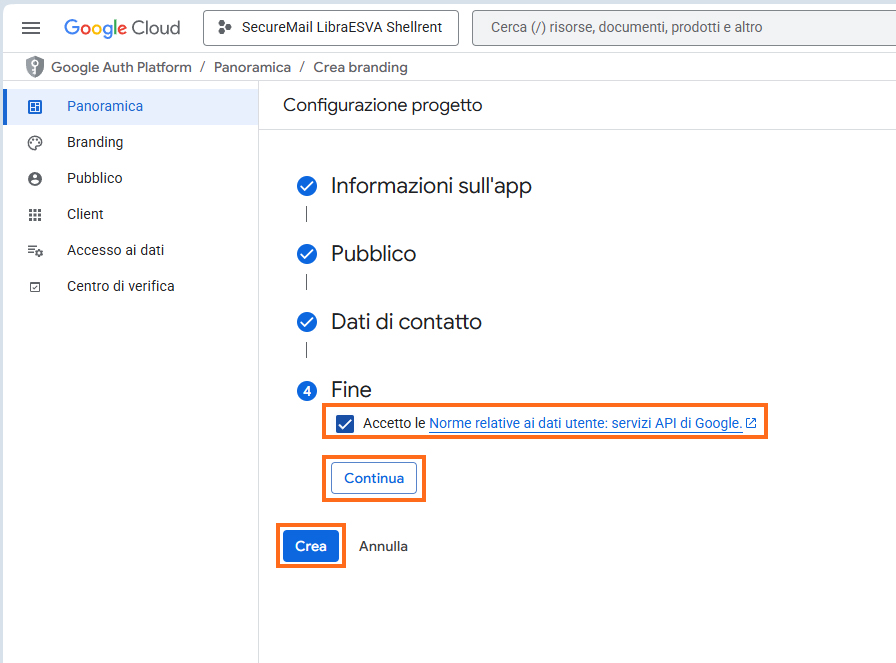This screenshot has width=896, height=663.
Task: Click the Google Cloud logo
Action: click(122, 28)
